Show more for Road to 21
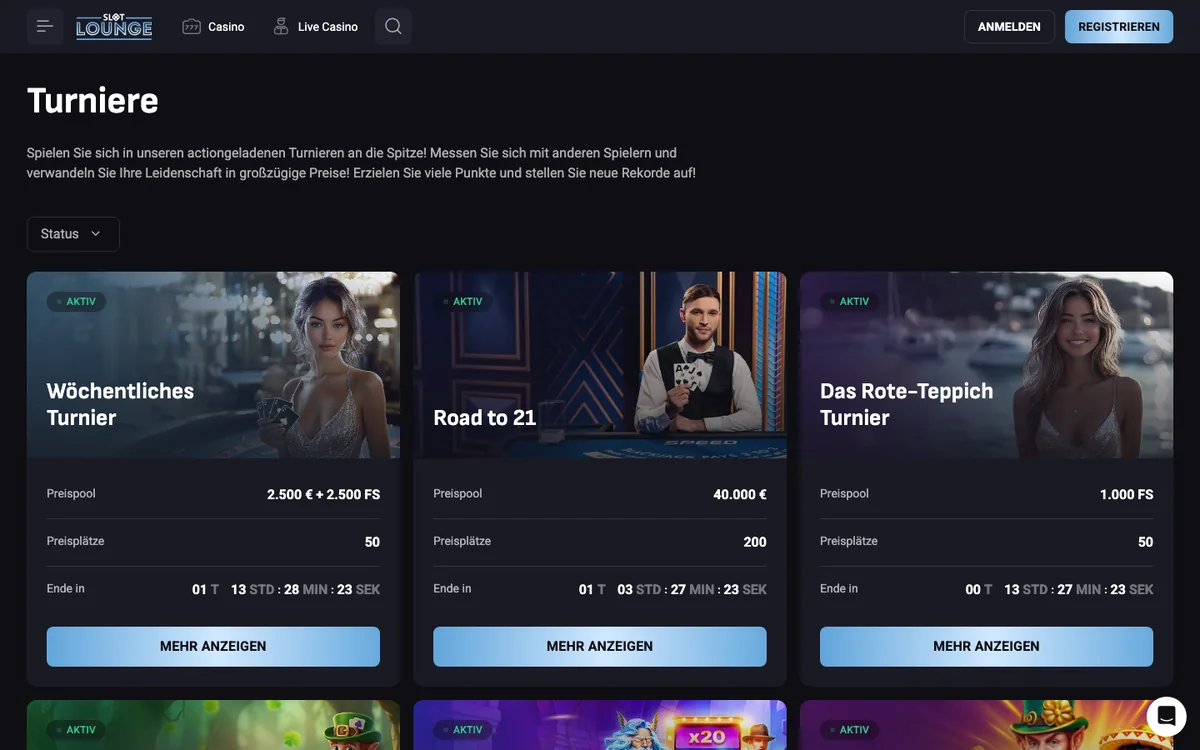 click(600, 646)
